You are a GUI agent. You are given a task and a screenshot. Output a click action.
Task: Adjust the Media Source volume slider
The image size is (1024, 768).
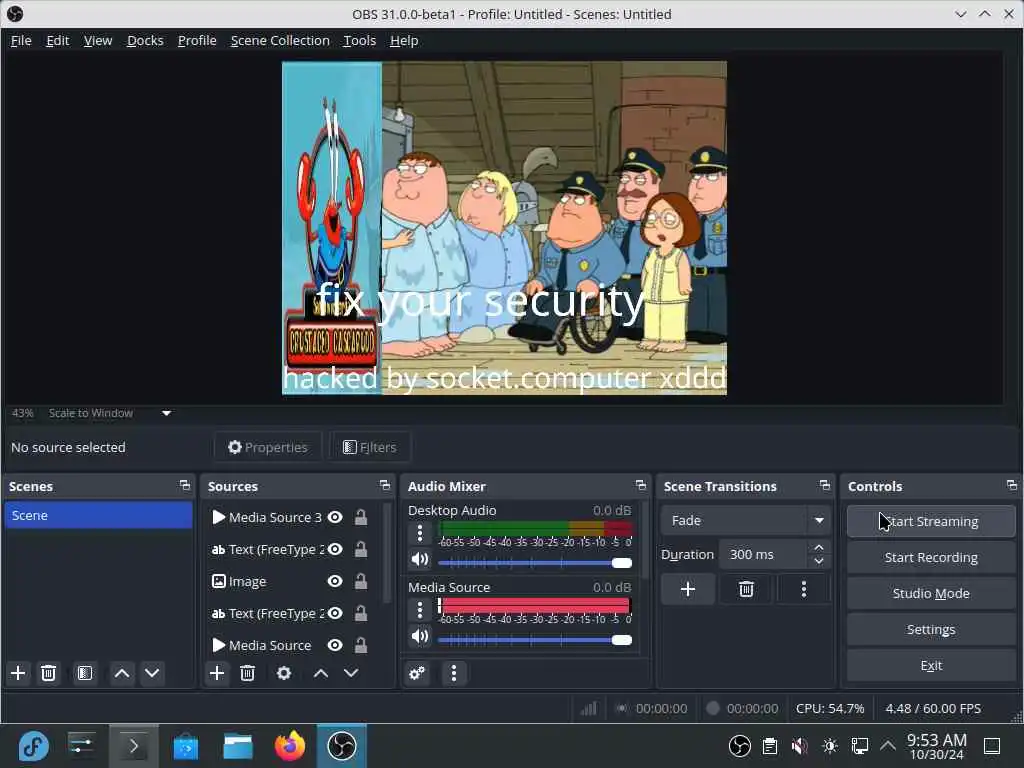tap(535, 640)
